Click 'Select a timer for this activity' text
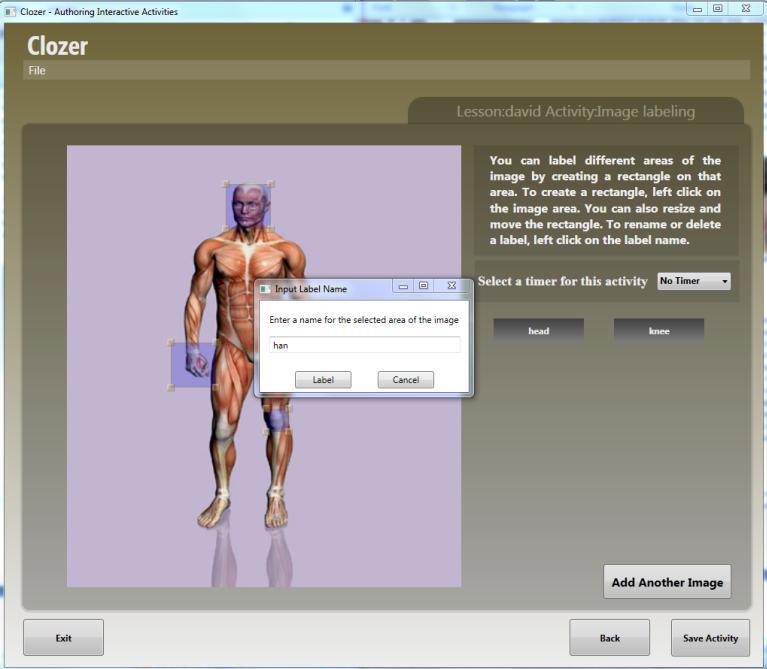This screenshot has height=669, width=767. point(563,281)
